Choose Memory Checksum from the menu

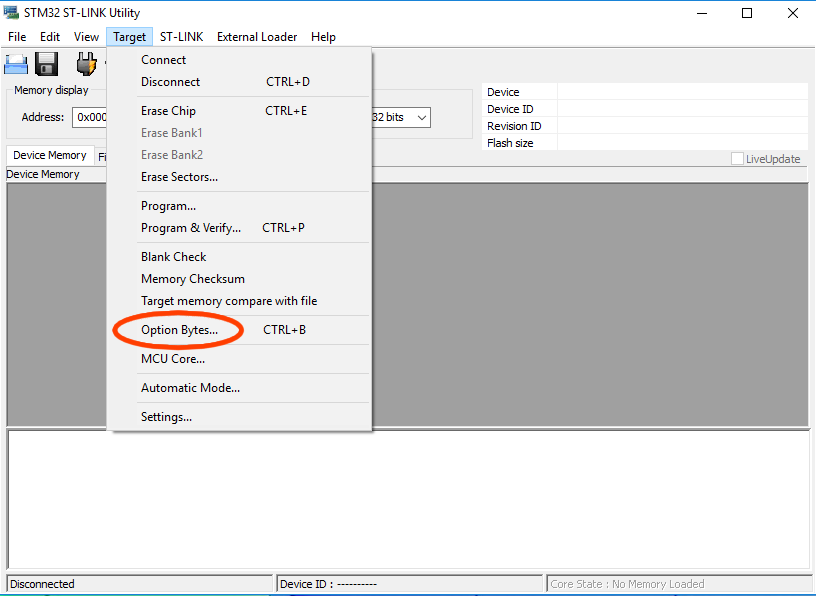coord(192,278)
